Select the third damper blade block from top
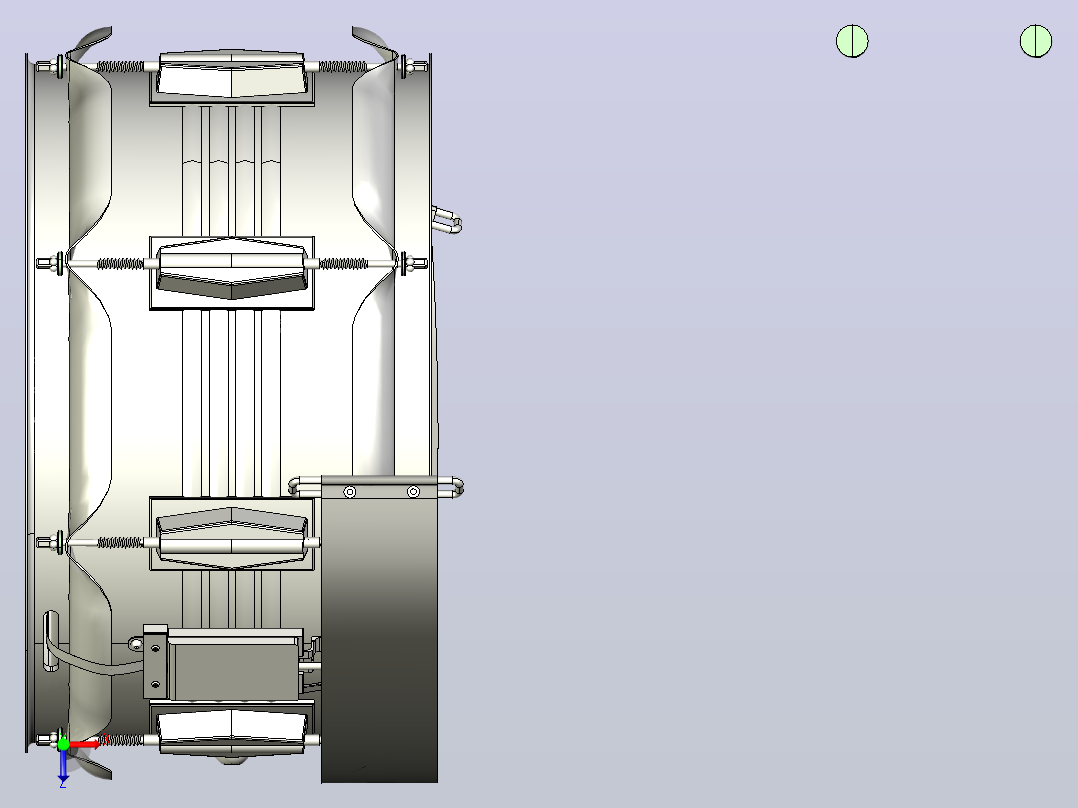The width and height of the screenshot is (1078, 808). [232, 534]
